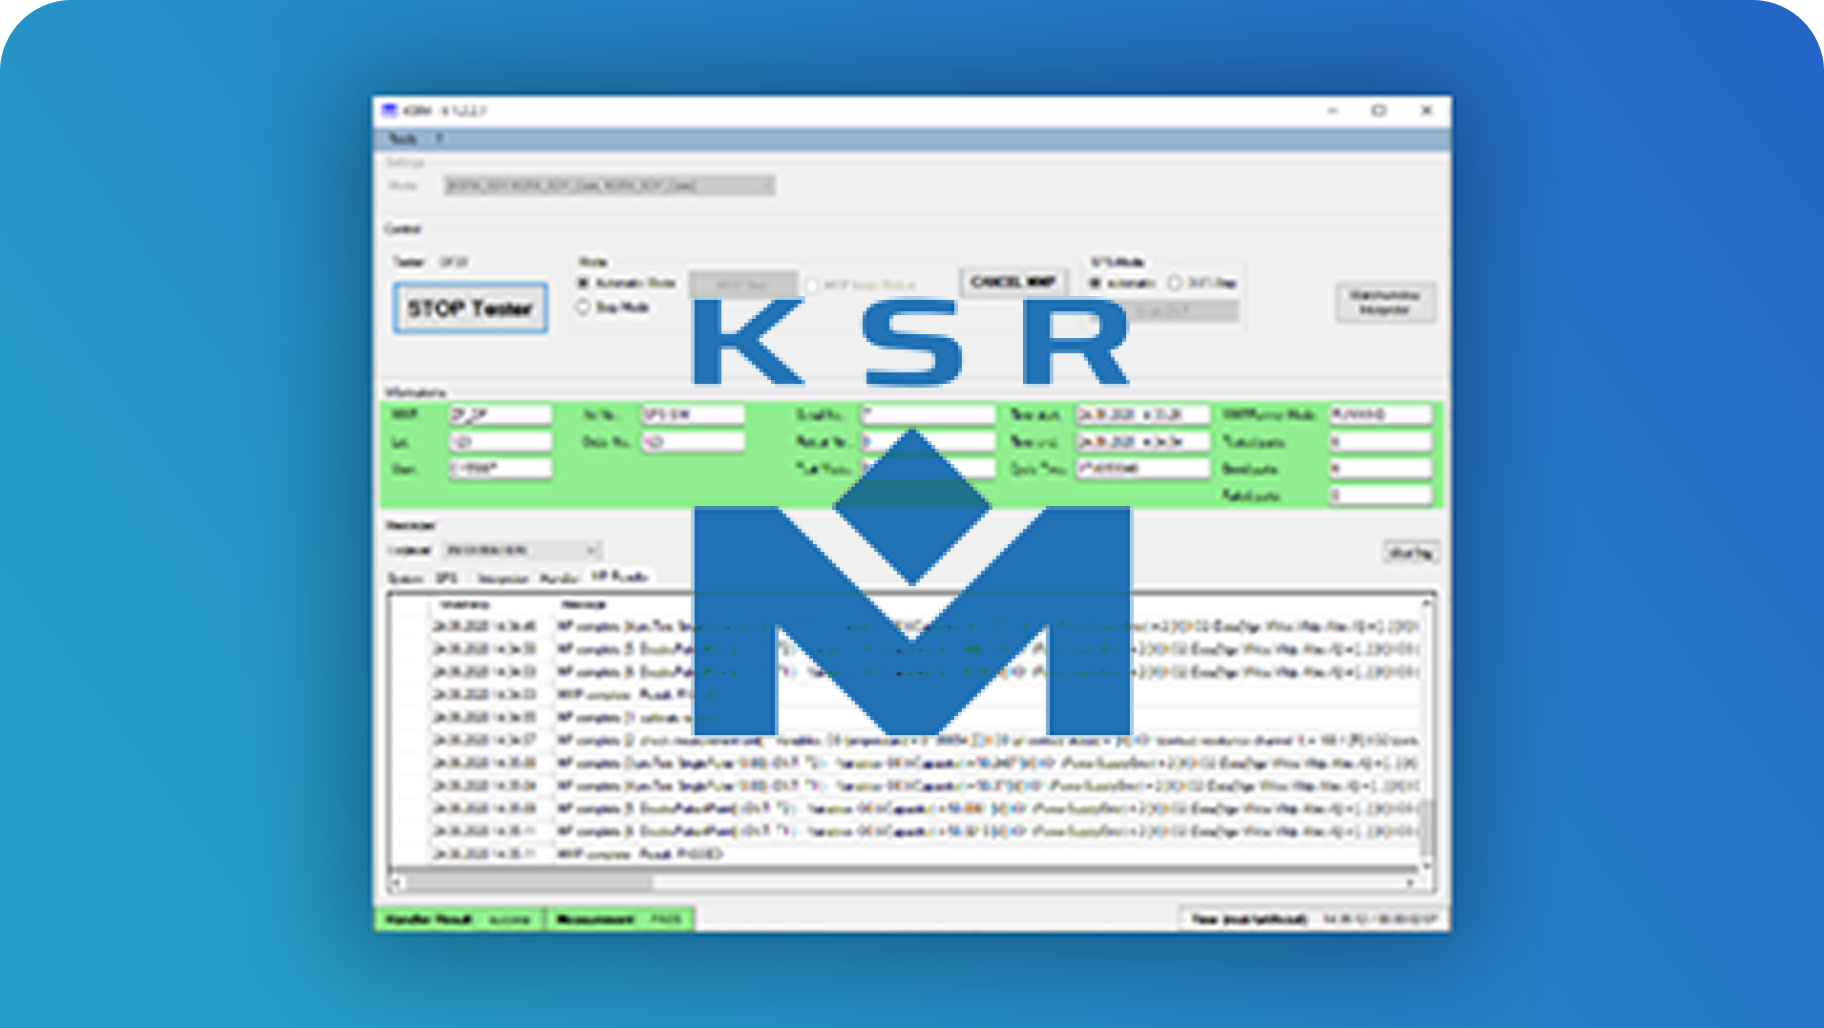1824x1028 pixels.
Task: Click the KSRM application icon in title bar
Action: pyautogui.click(x=389, y=110)
